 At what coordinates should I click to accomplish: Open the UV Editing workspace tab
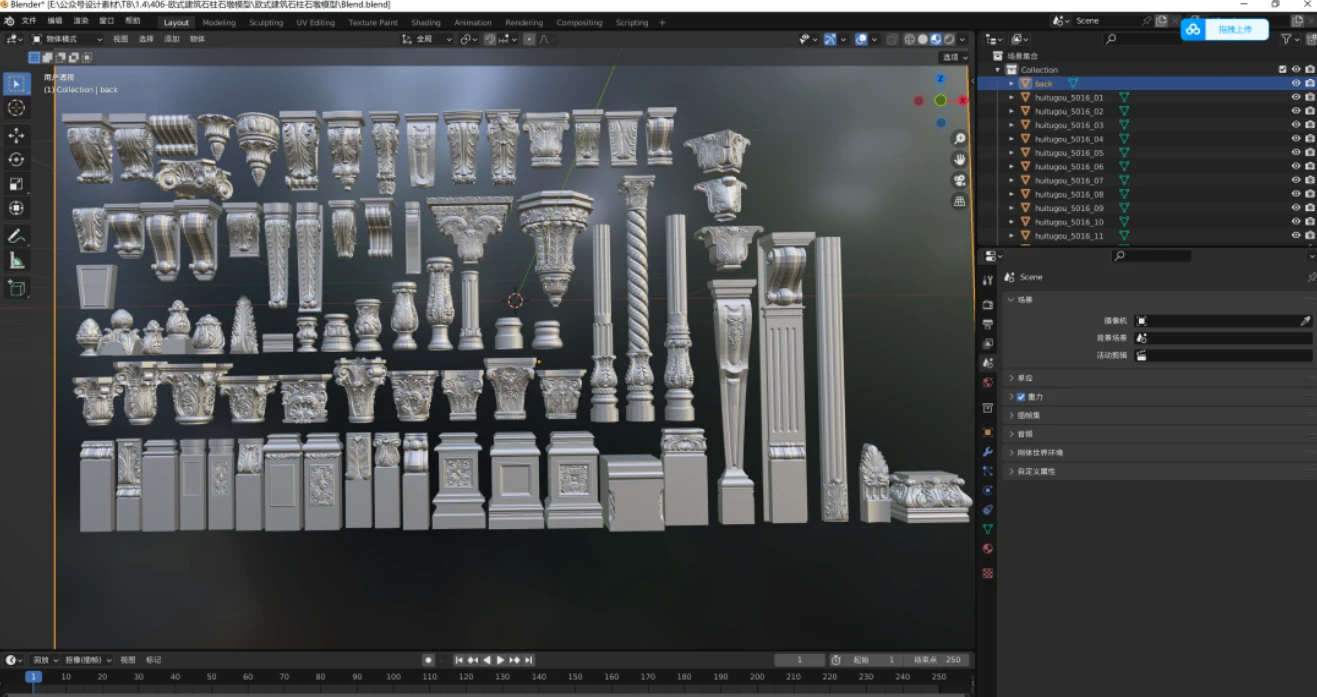[x=315, y=22]
